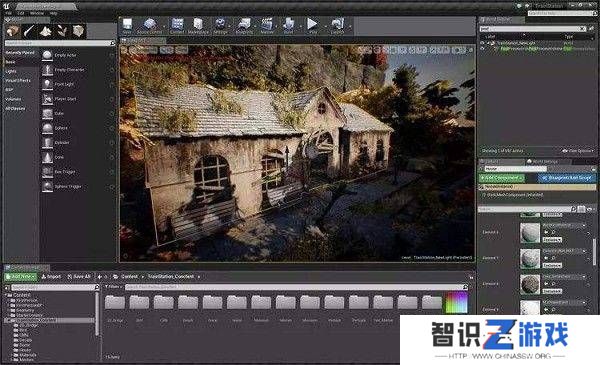Open the Filters dropdown in Content Browser
This screenshot has width=600, height=365.
point(113,287)
